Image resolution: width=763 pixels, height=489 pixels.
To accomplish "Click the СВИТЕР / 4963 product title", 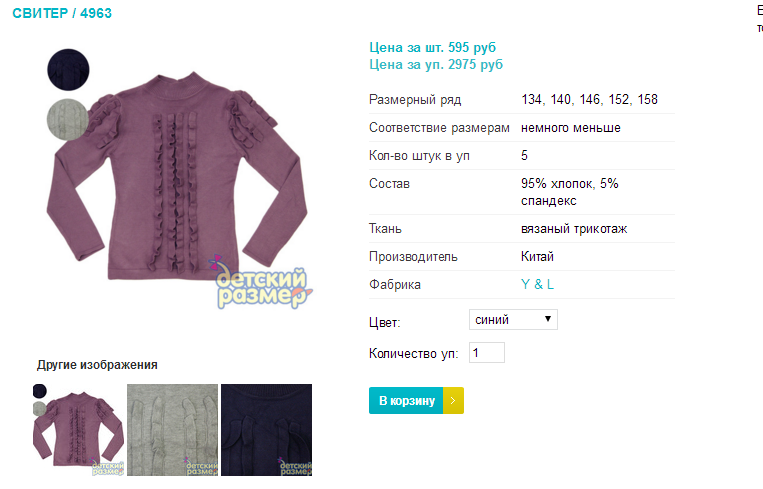I will [62, 13].
